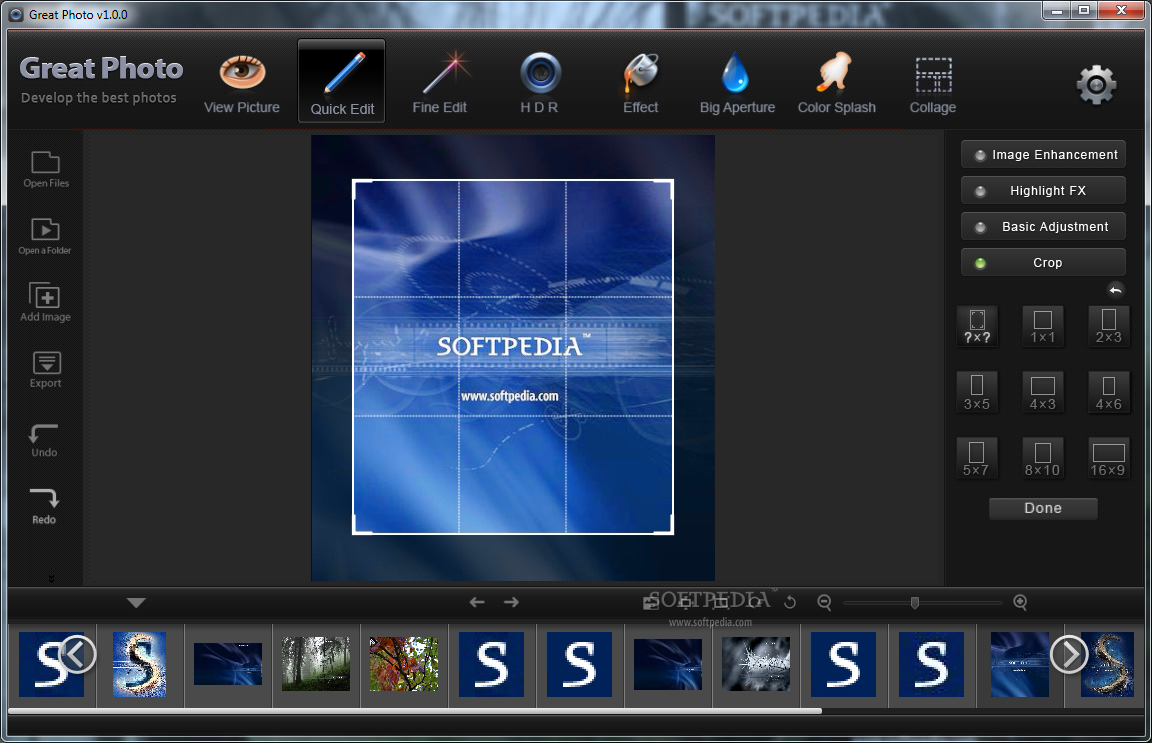Select the 8x10 crop ratio
The height and width of the screenshot is (743, 1152).
(1043, 459)
